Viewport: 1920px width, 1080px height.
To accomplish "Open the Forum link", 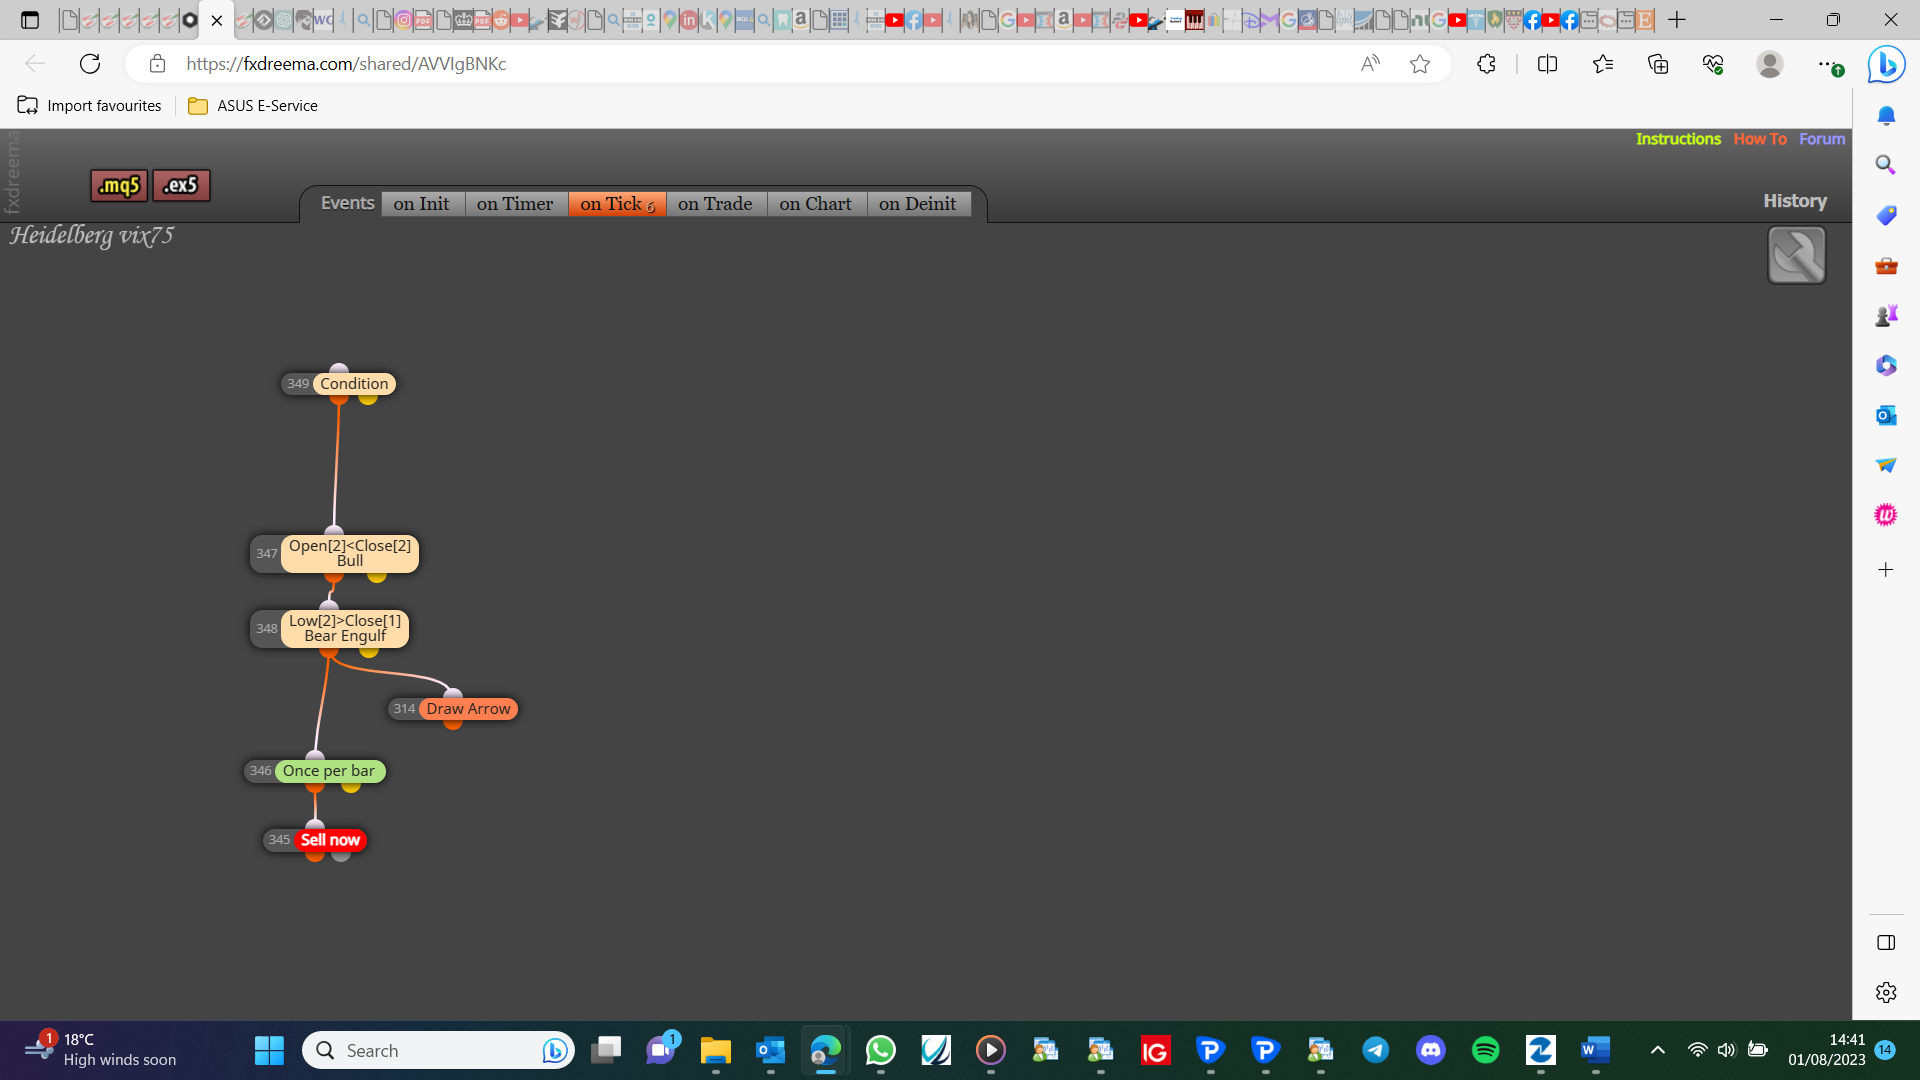I will click(x=1822, y=139).
